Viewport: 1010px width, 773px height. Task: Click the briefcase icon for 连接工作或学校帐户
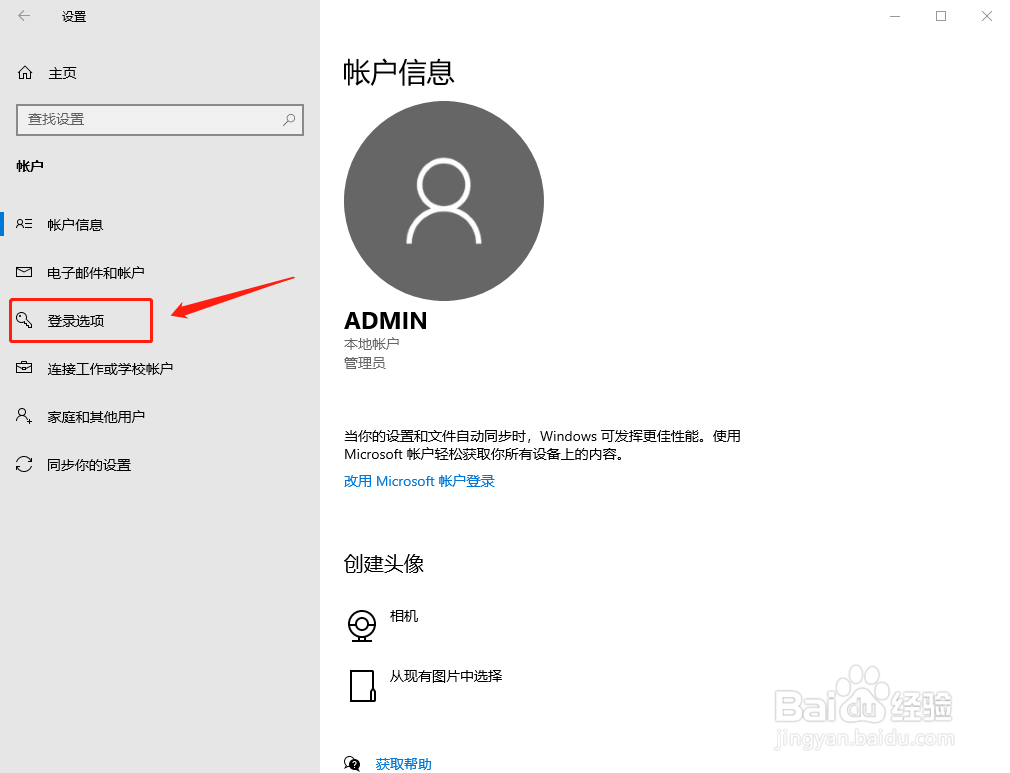(x=25, y=368)
